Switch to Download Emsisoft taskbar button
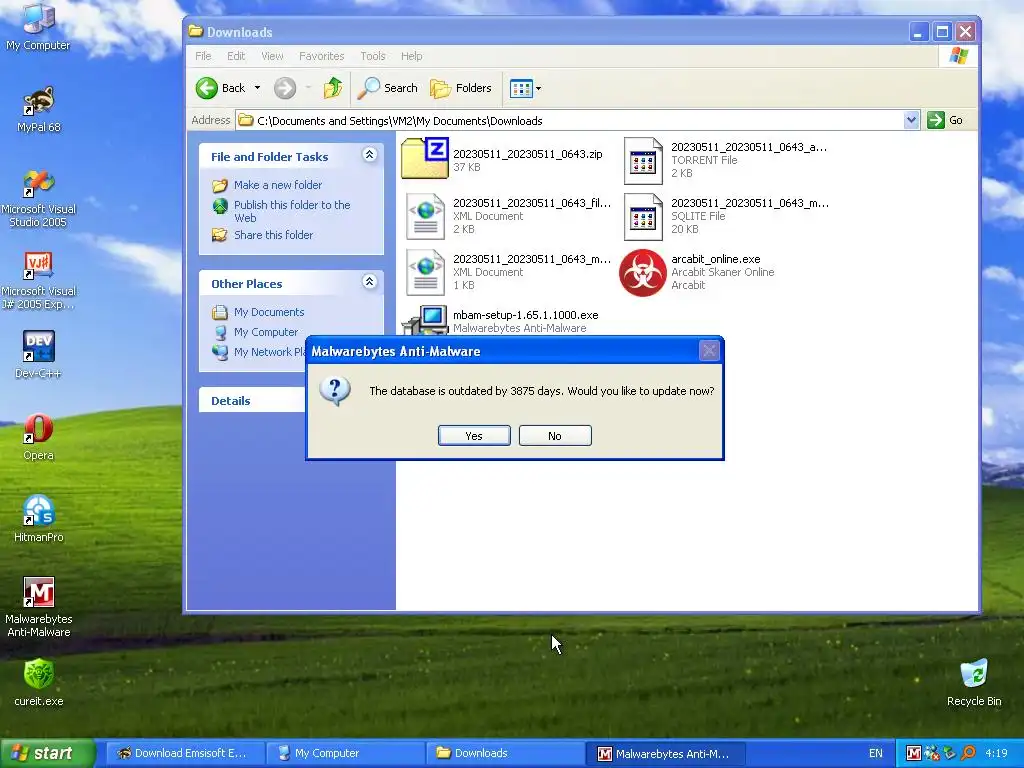 [184, 753]
